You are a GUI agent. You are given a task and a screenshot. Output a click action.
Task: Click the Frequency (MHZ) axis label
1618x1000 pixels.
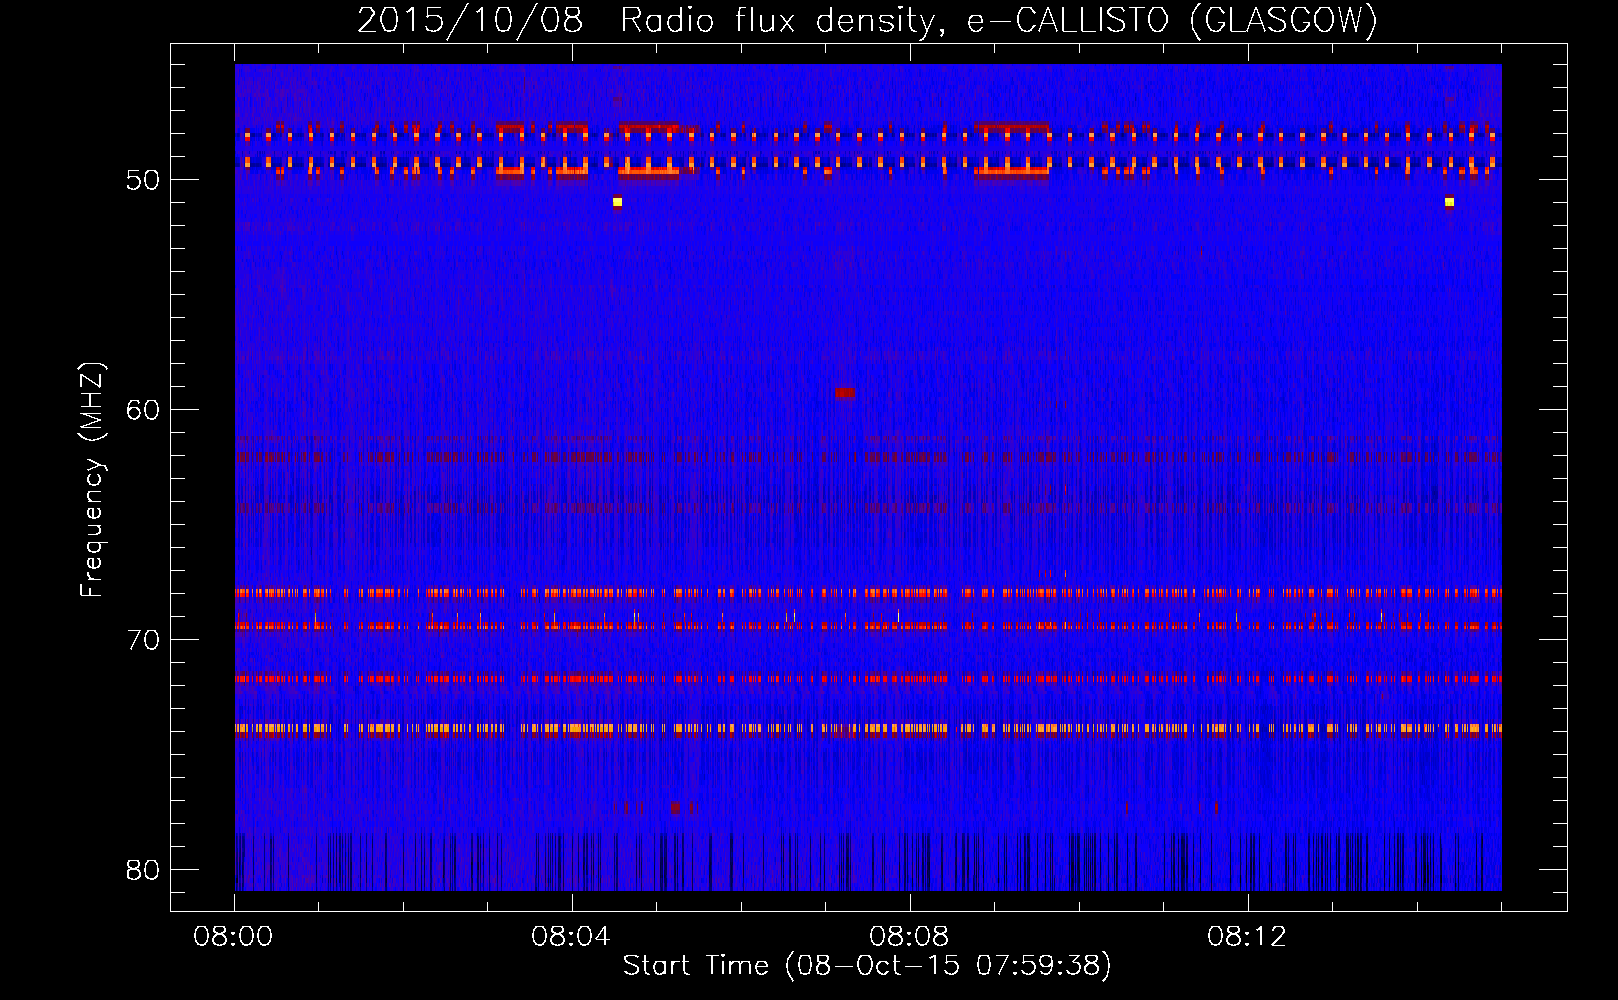[x=92, y=480]
